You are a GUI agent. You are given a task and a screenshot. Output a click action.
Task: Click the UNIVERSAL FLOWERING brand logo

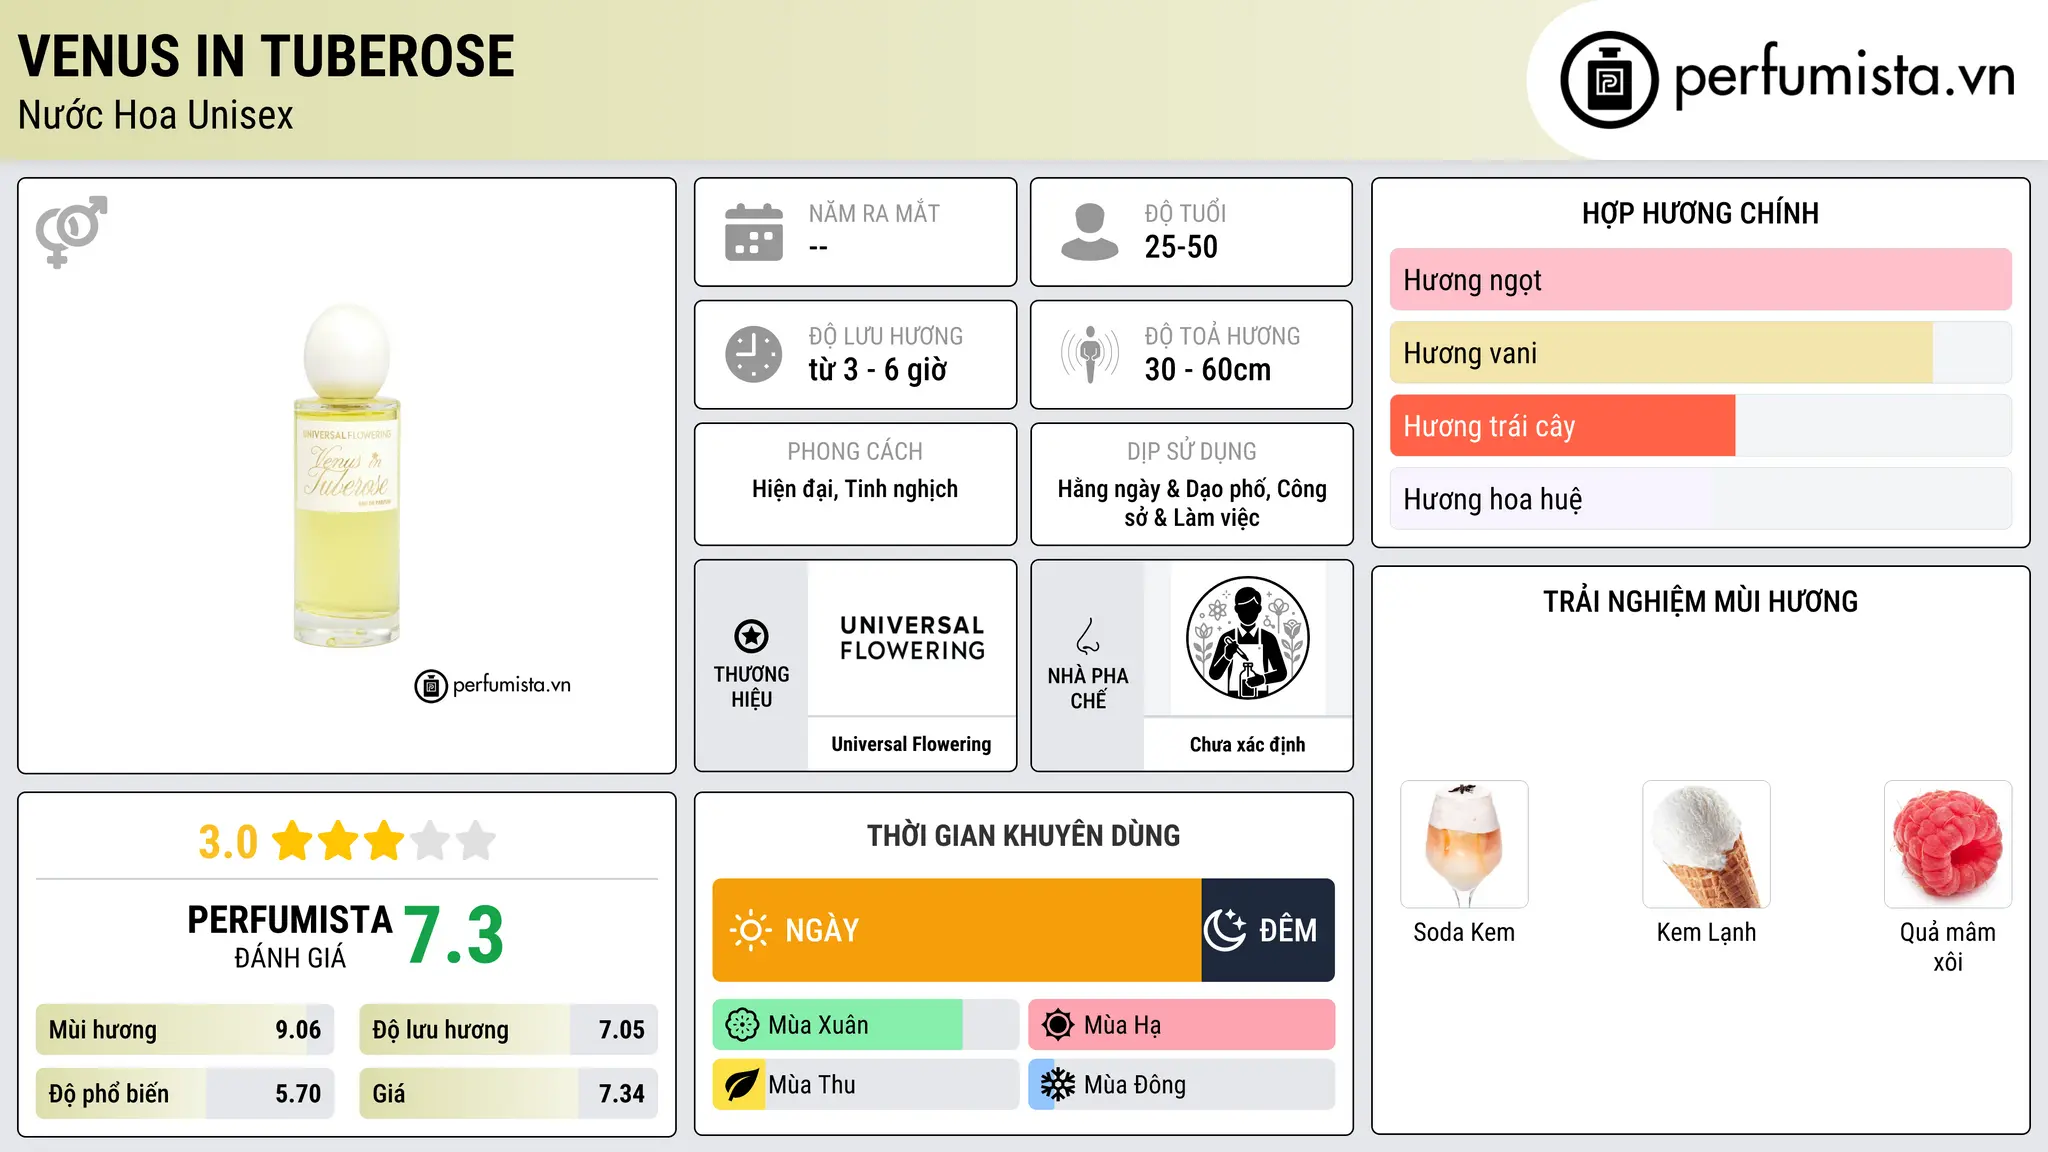tap(912, 638)
